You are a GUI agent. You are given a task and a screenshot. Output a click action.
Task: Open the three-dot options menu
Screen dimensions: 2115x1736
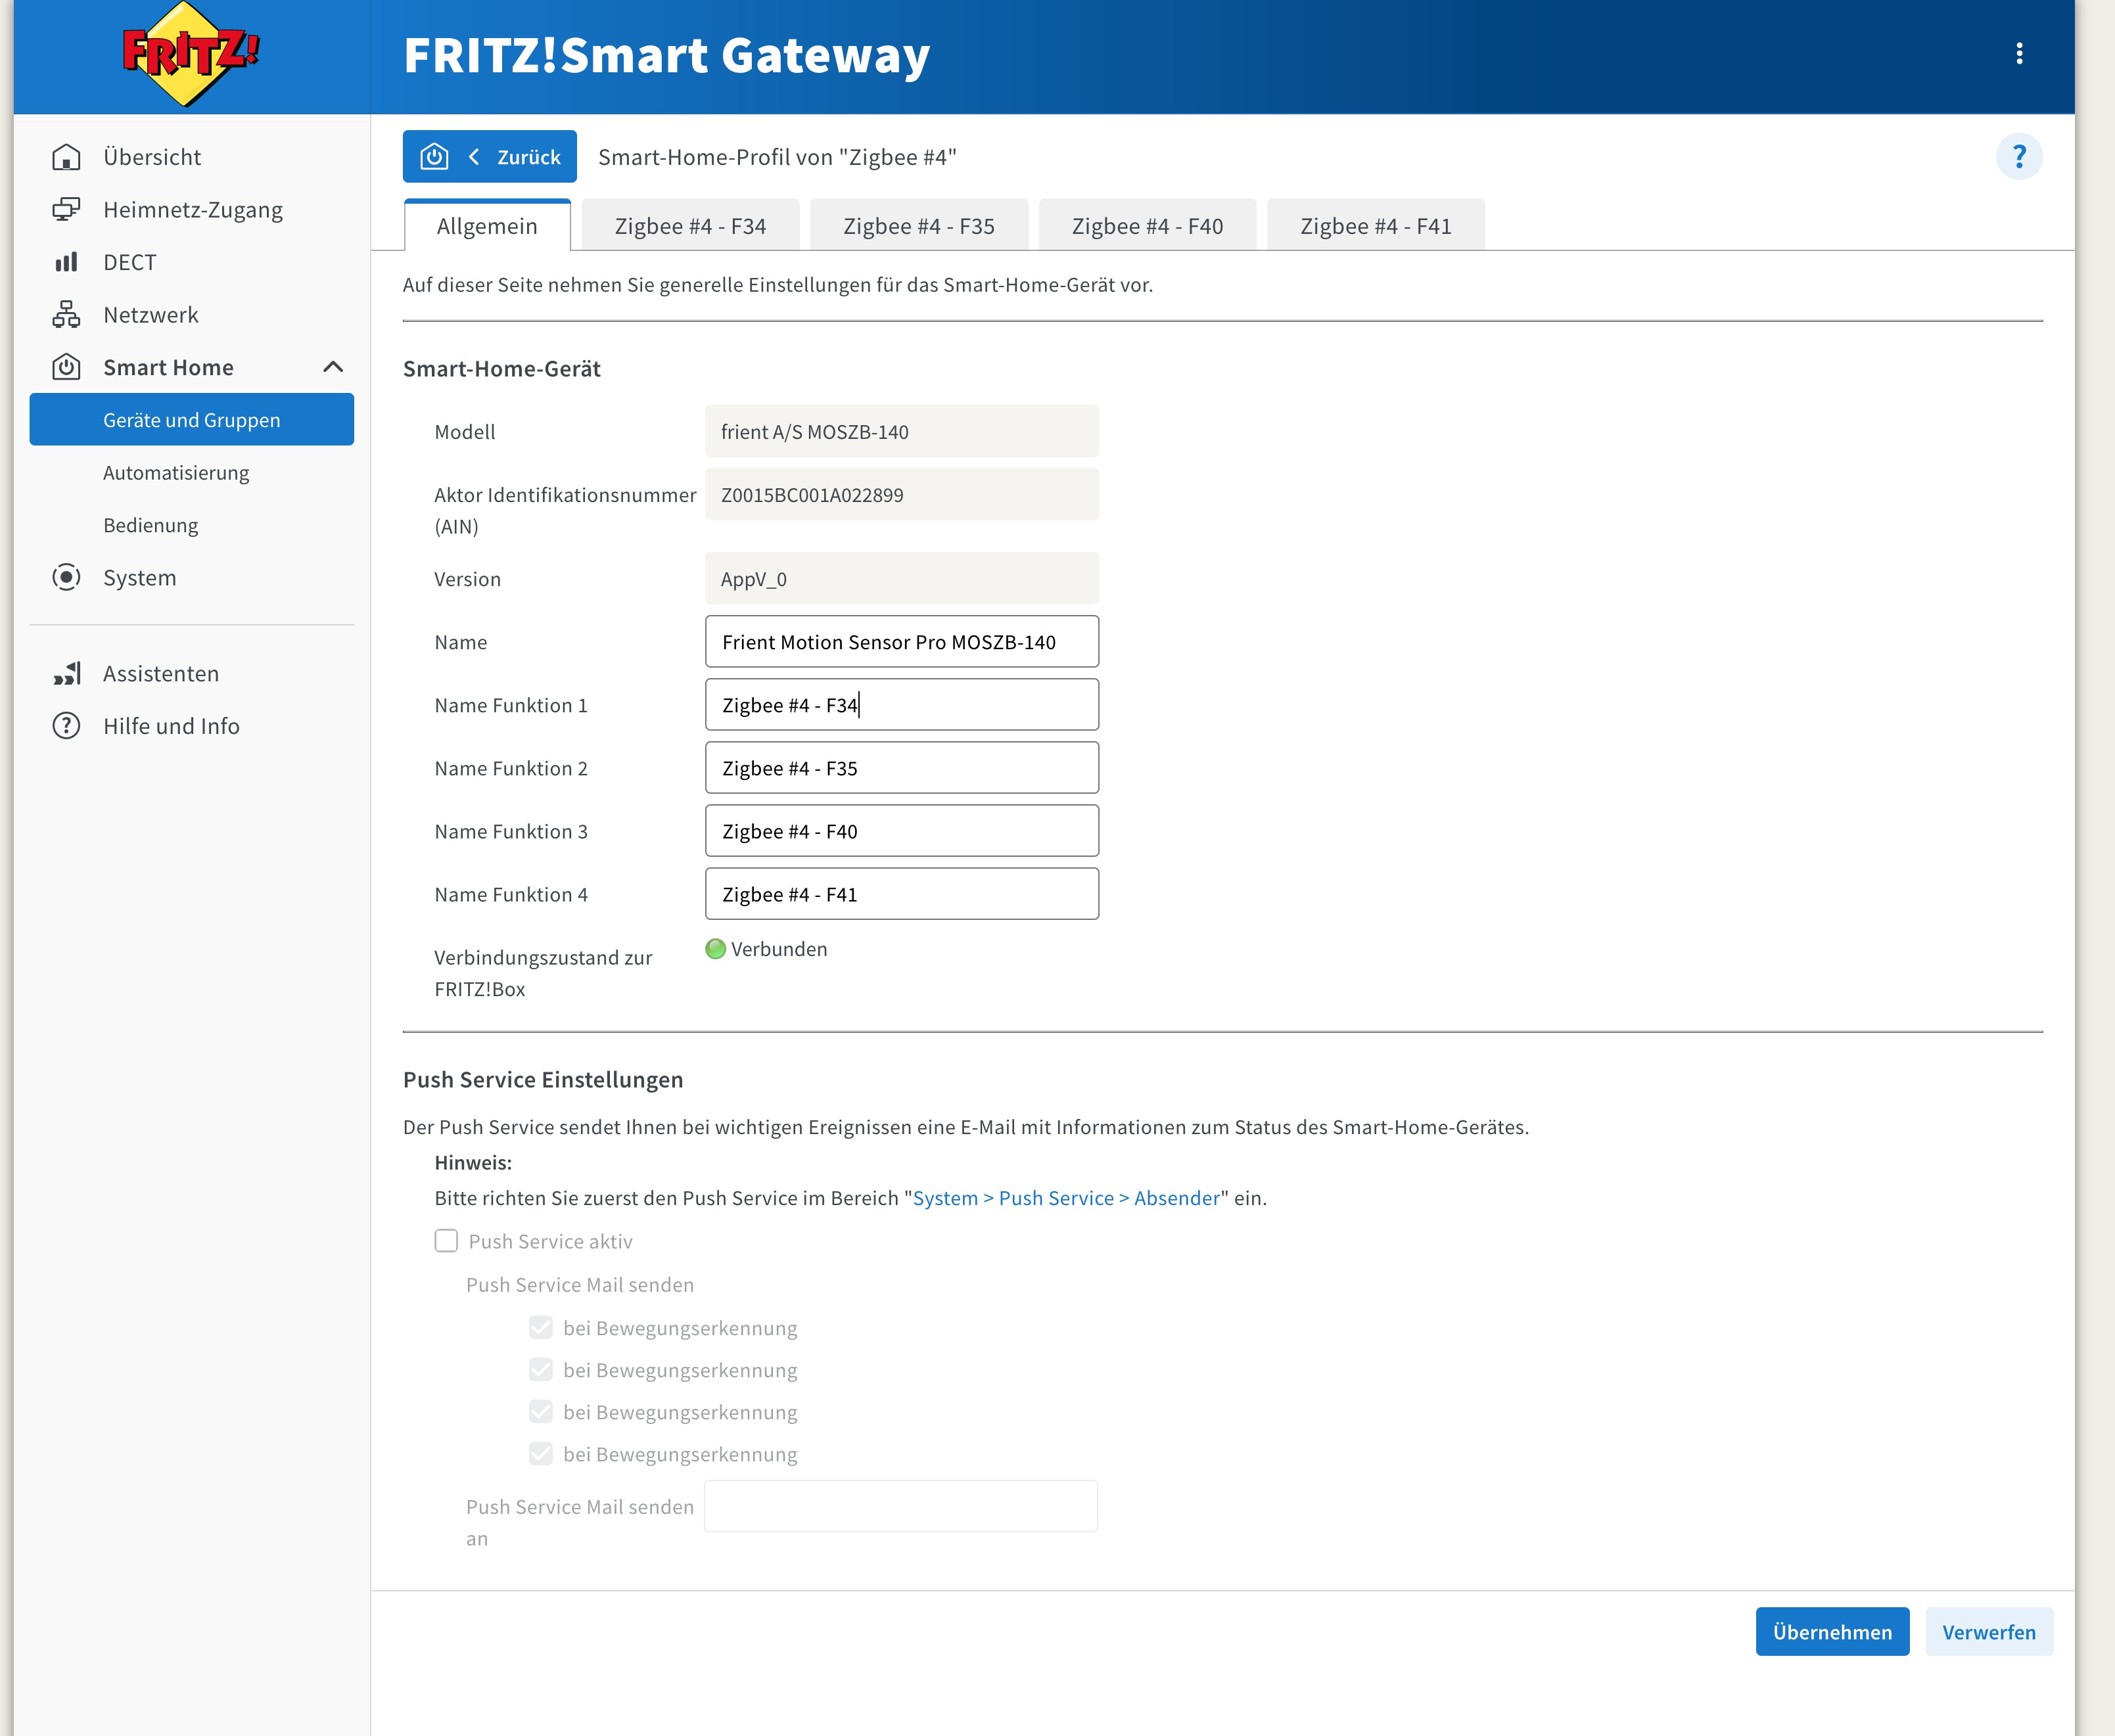2019,54
